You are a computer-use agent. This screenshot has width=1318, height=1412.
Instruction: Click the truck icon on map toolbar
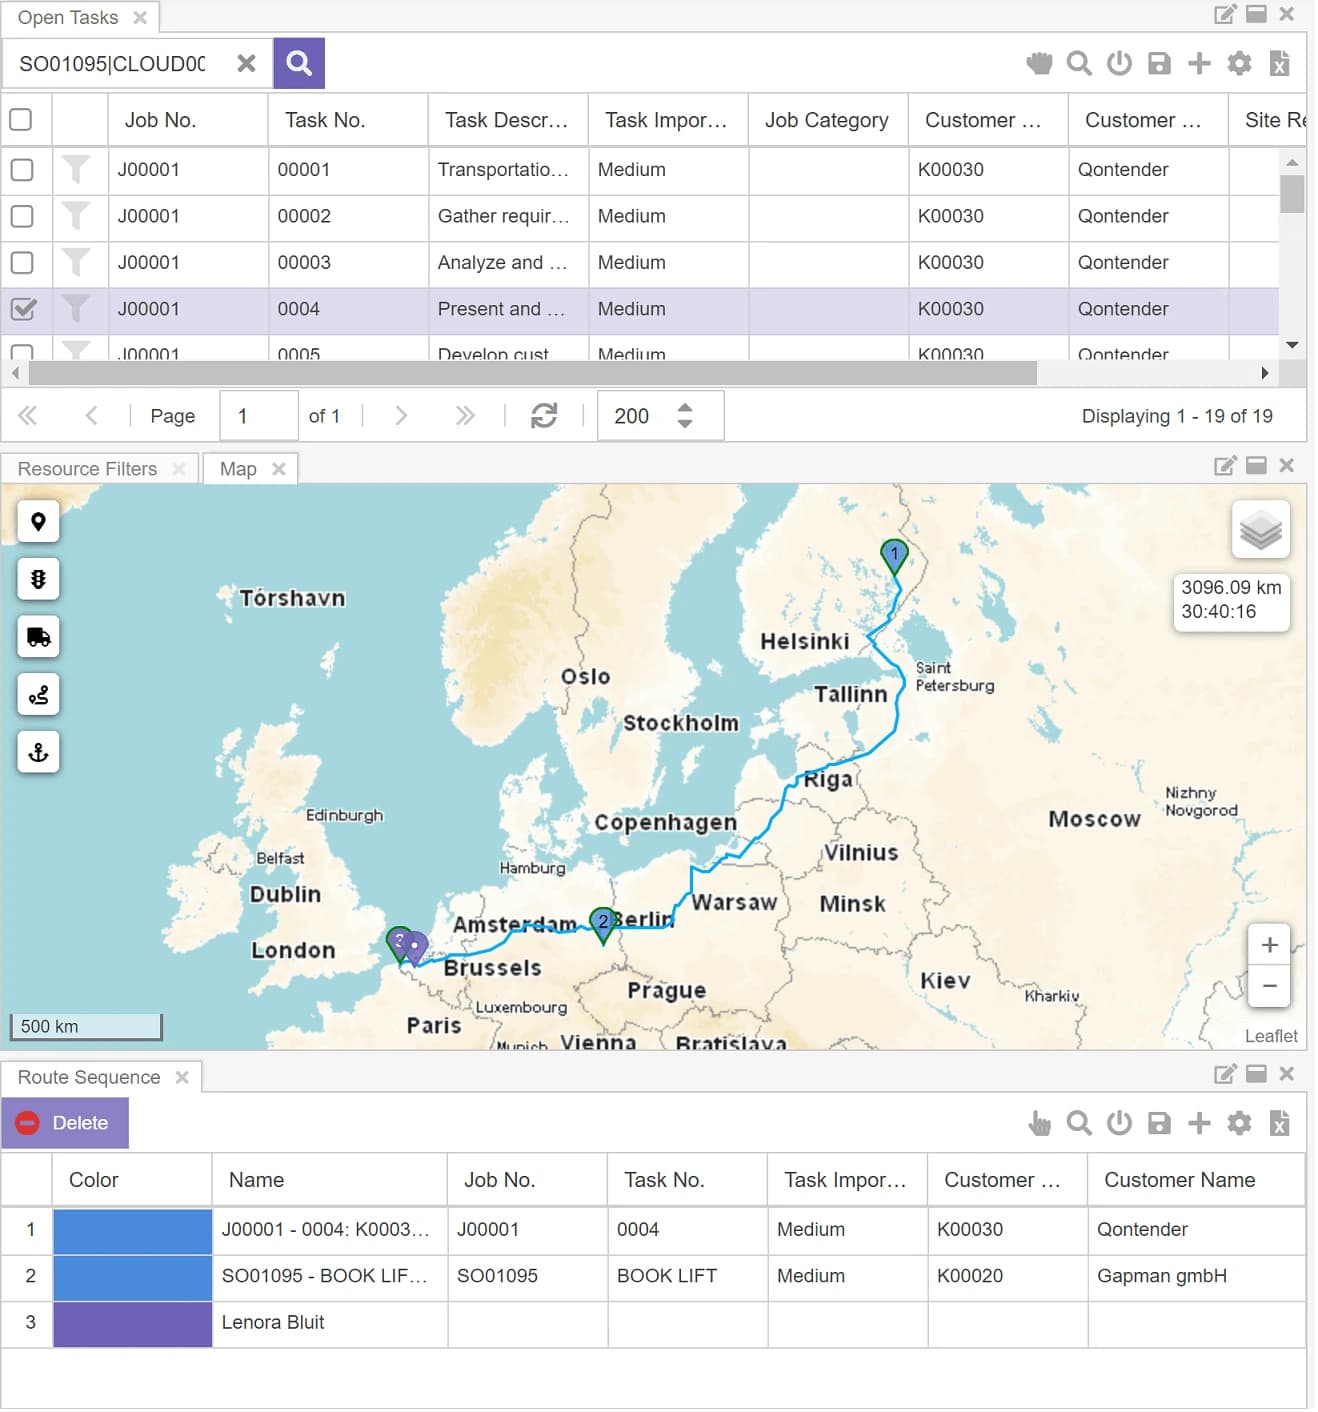tap(38, 638)
